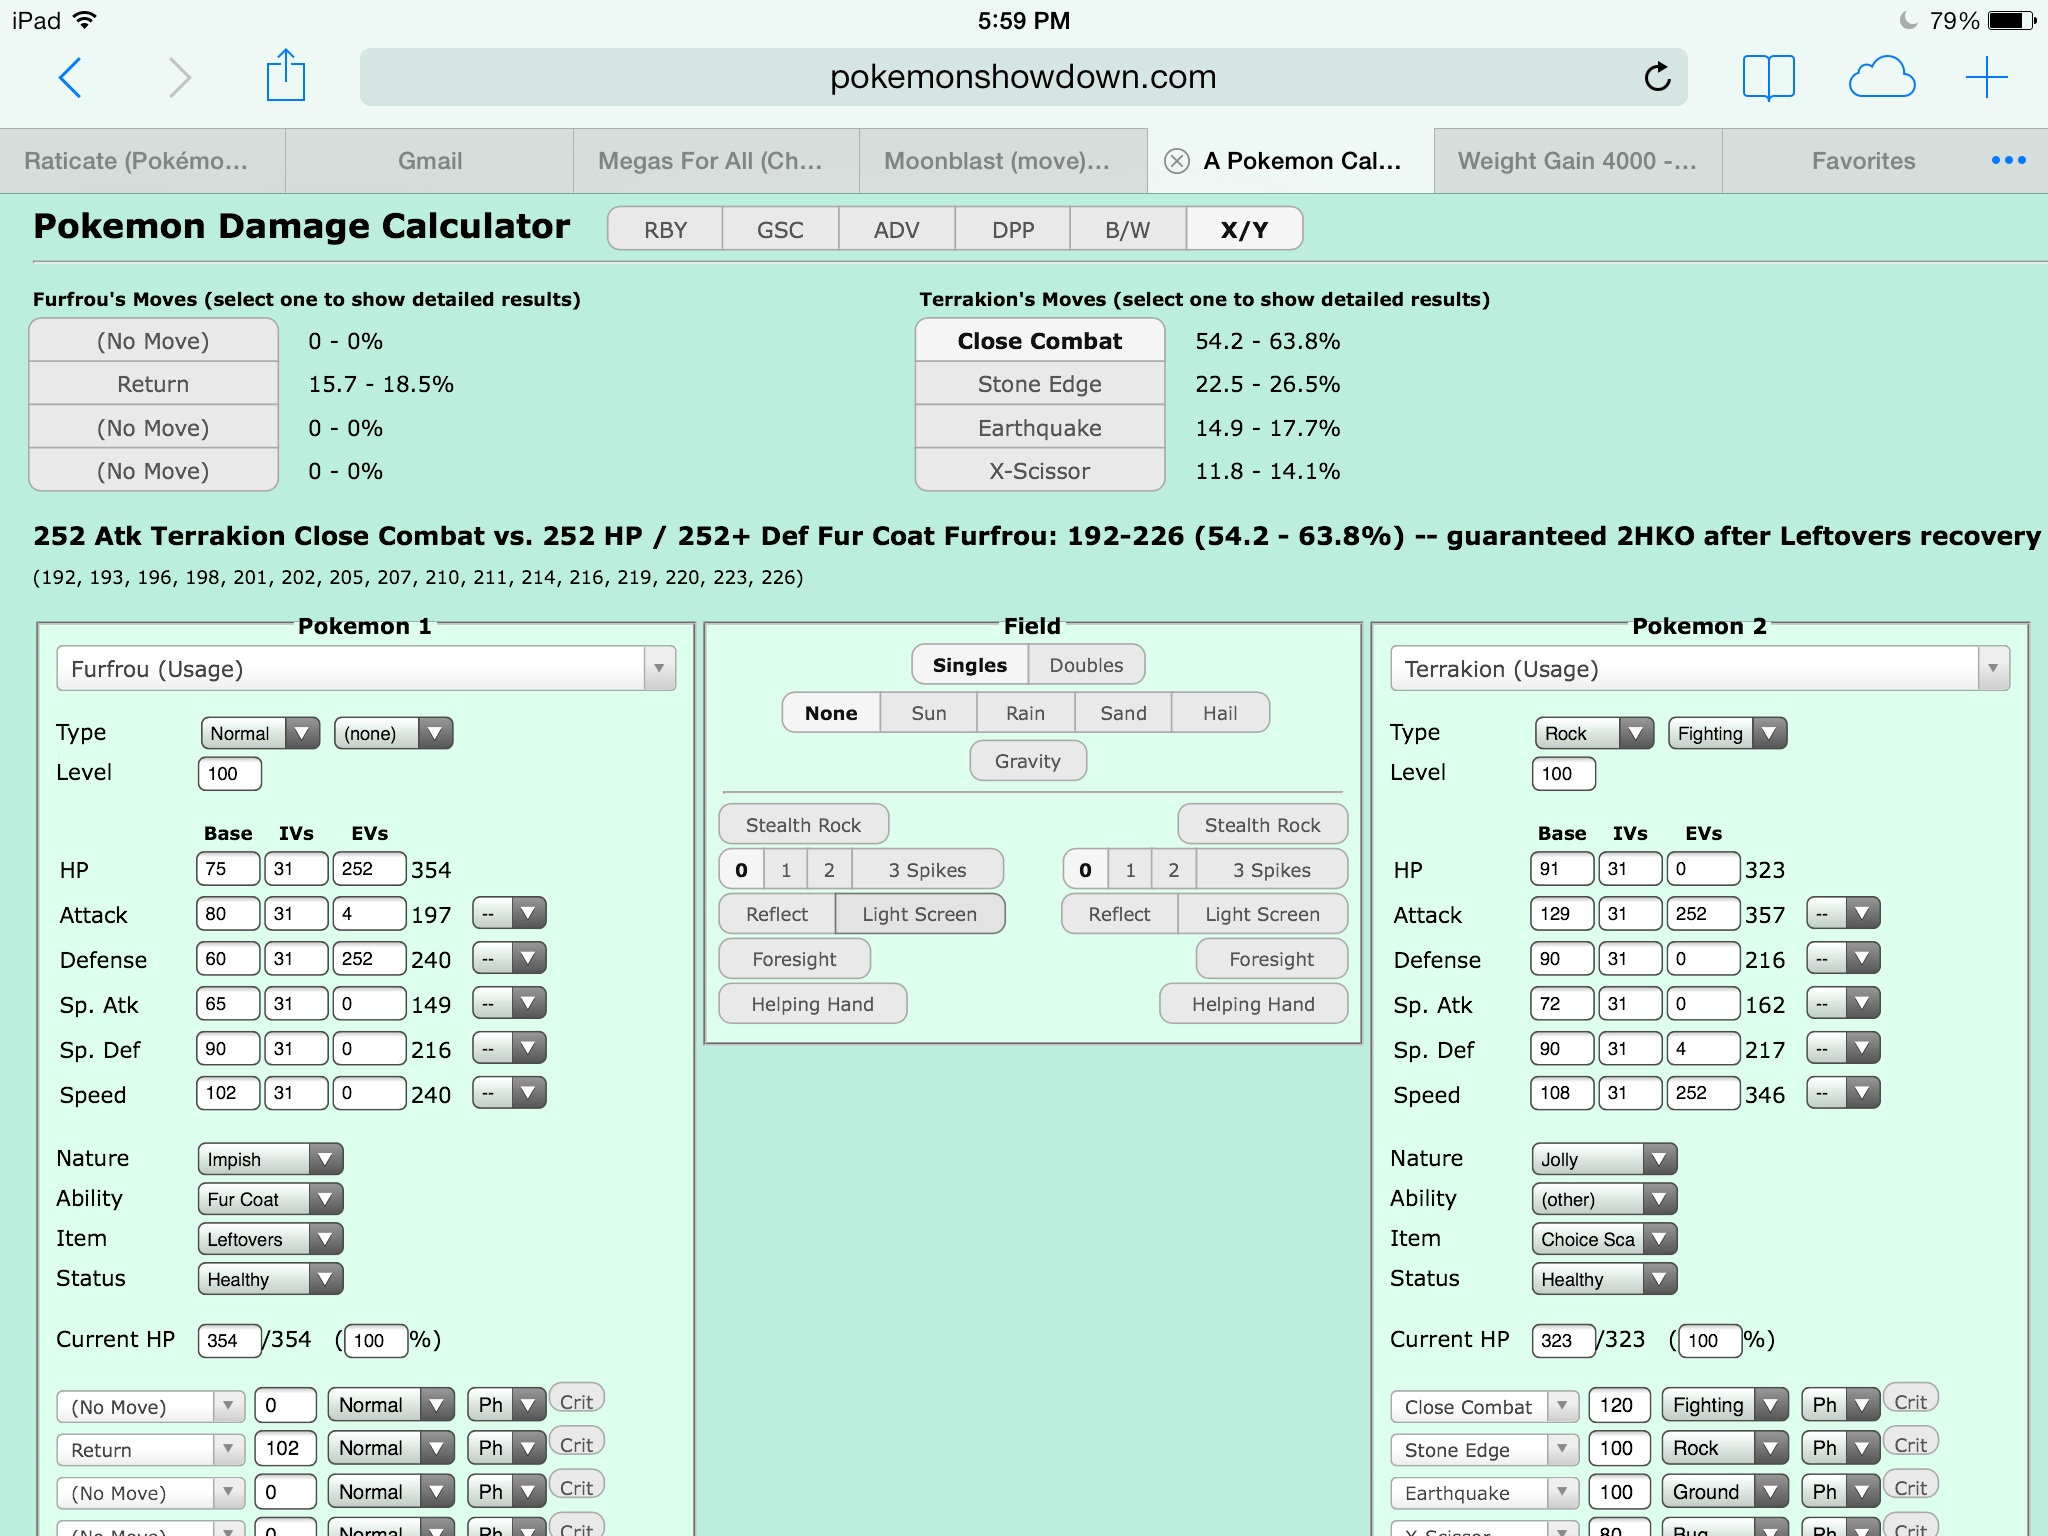The image size is (2048, 1536).
Task: Switch to the Gmail browser tab
Action: [x=430, y=161]
